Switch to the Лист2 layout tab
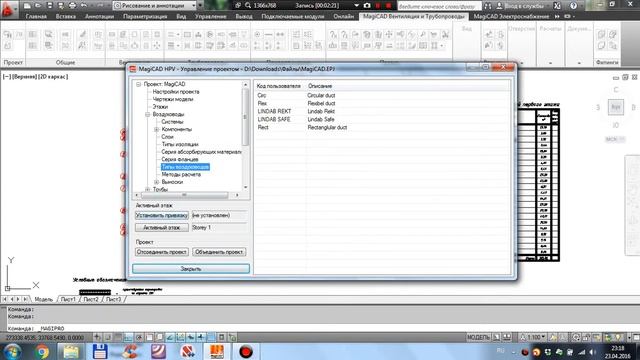640x360 pixels. [91, 299]
